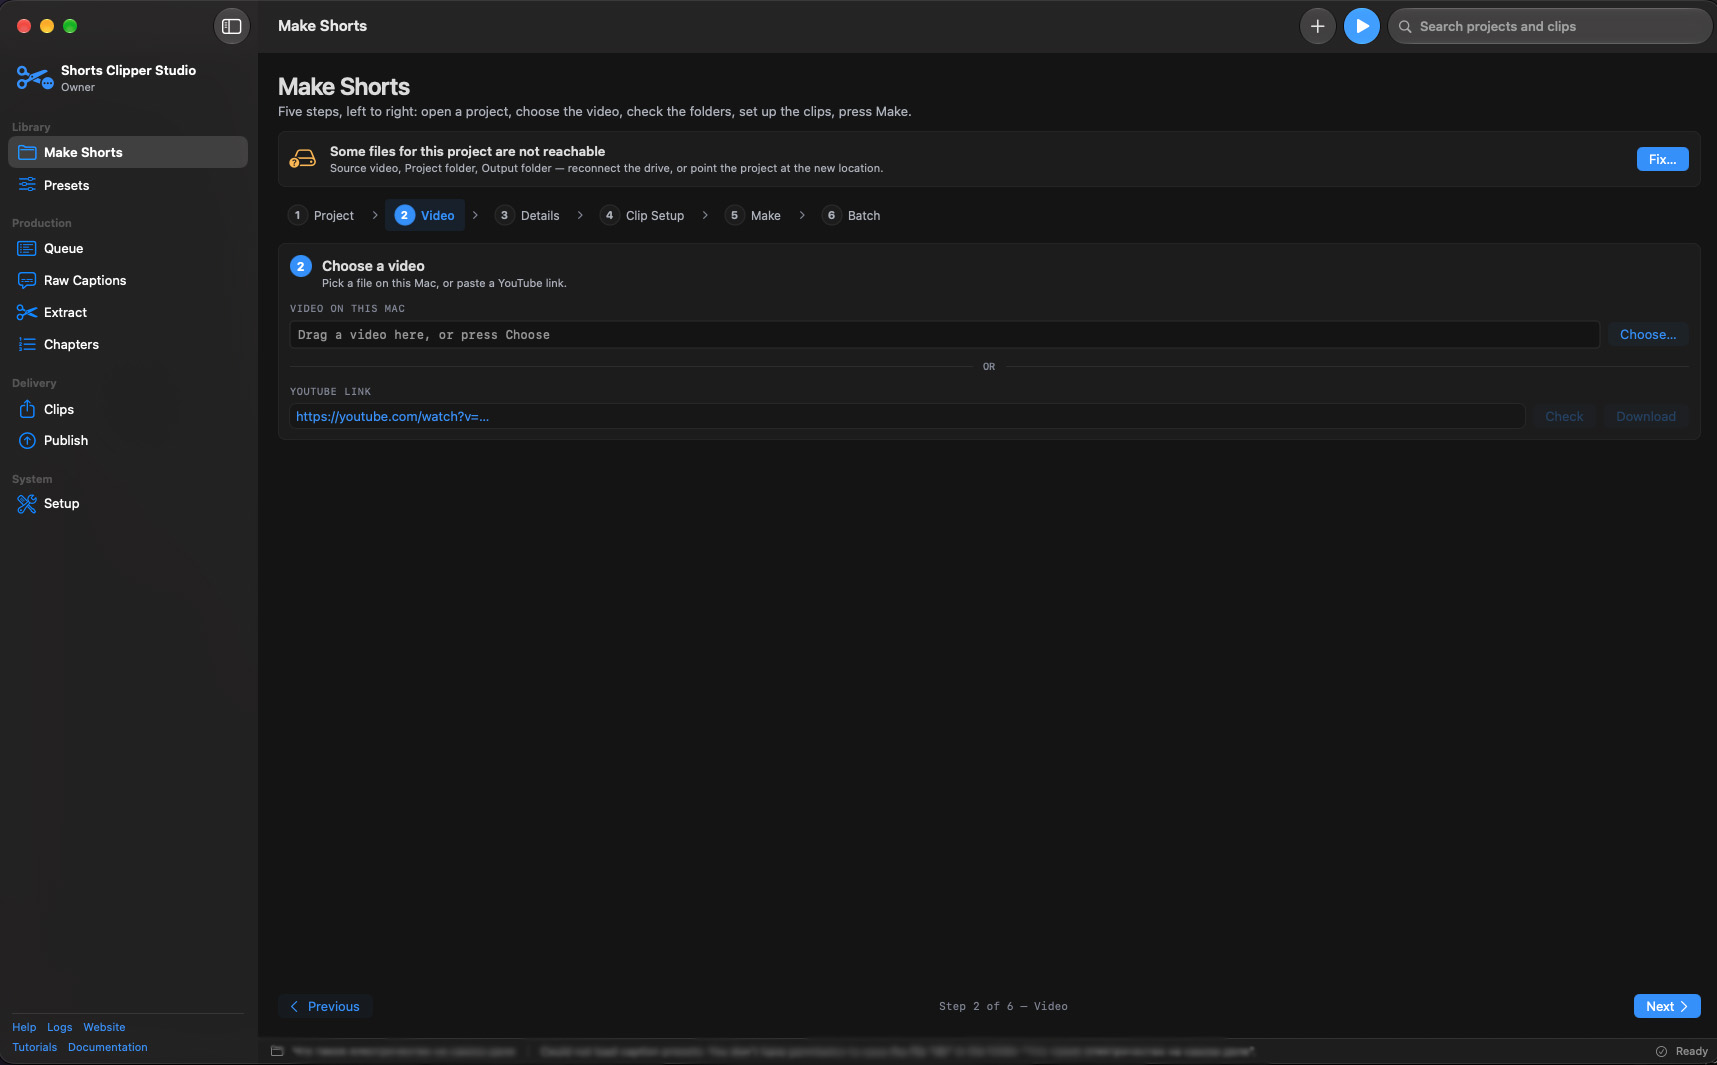1717x1065 pixels.
Task: Click the video file path drop field
Action: [944, 335]
